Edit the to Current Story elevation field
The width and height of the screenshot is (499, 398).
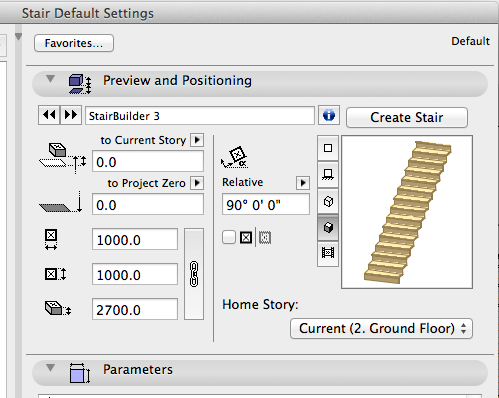pyautogui.click(x=148, y=162)
